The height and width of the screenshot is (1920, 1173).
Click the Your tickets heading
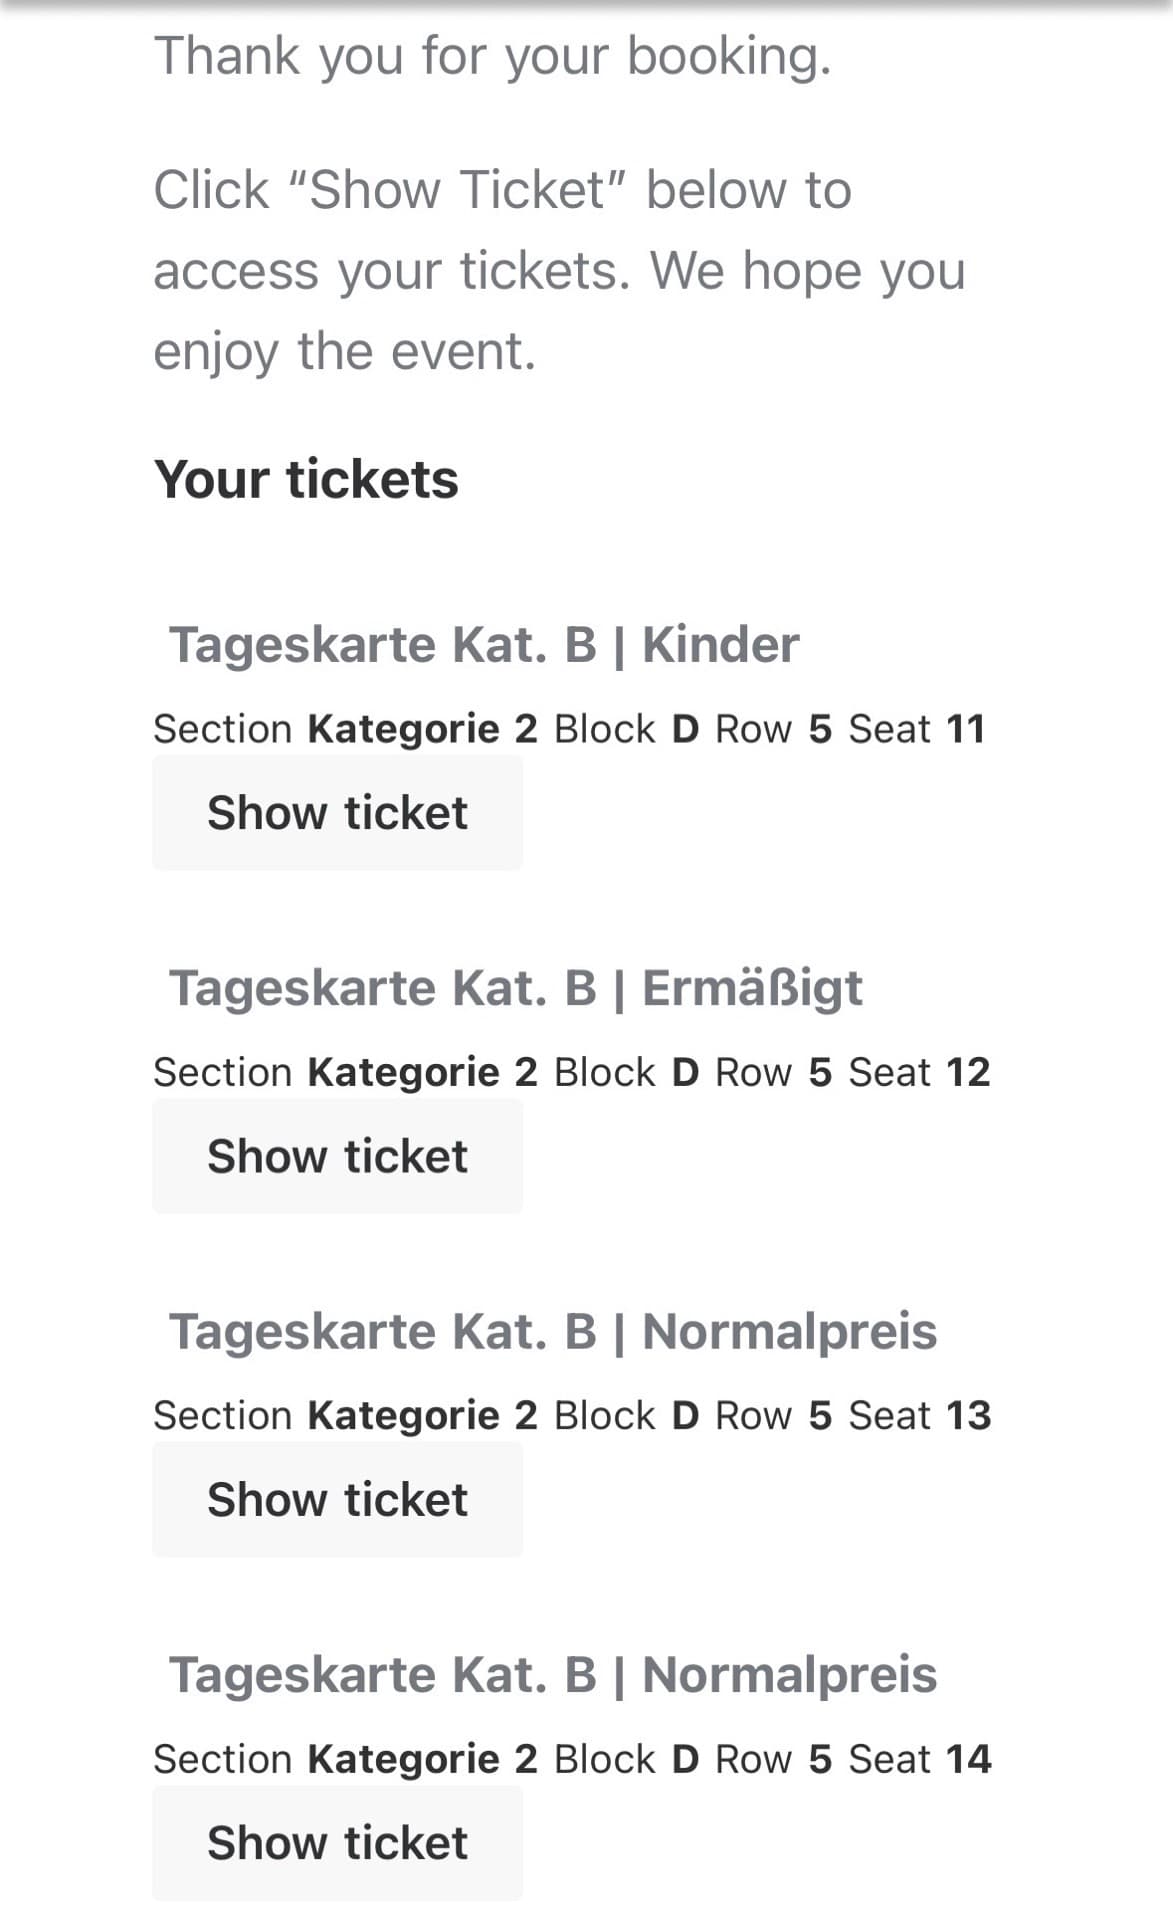tap(306, 479)
